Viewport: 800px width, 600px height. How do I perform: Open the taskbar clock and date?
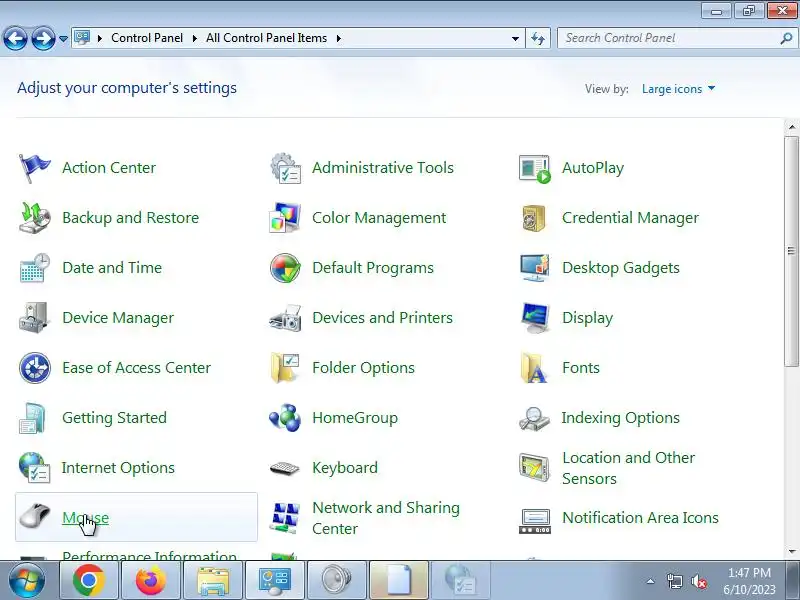click(x=749, y=581)
